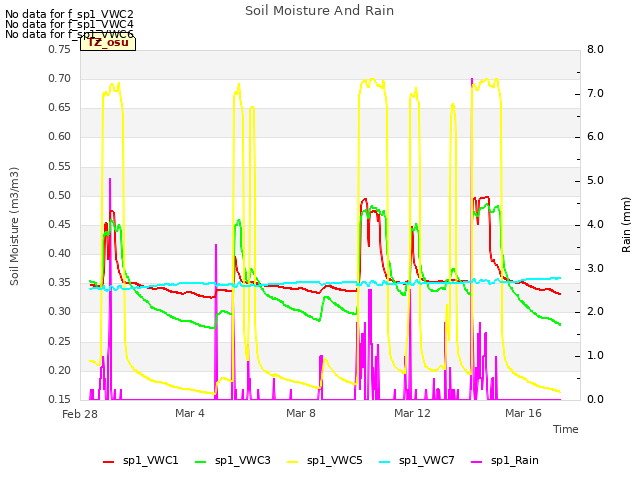
Task: Click the Time axis label
Action: 566,429
